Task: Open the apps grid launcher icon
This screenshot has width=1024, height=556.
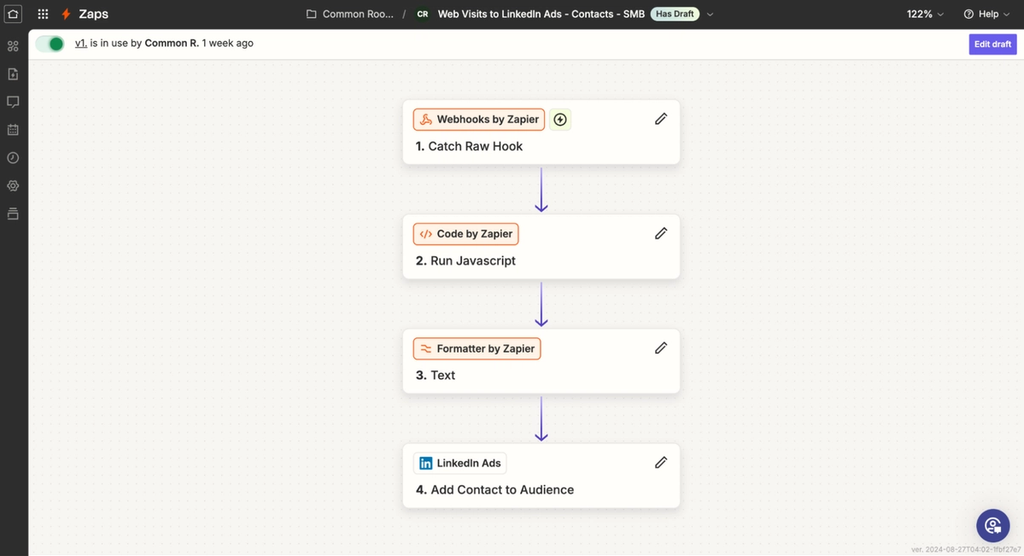Action: [42, 14]
